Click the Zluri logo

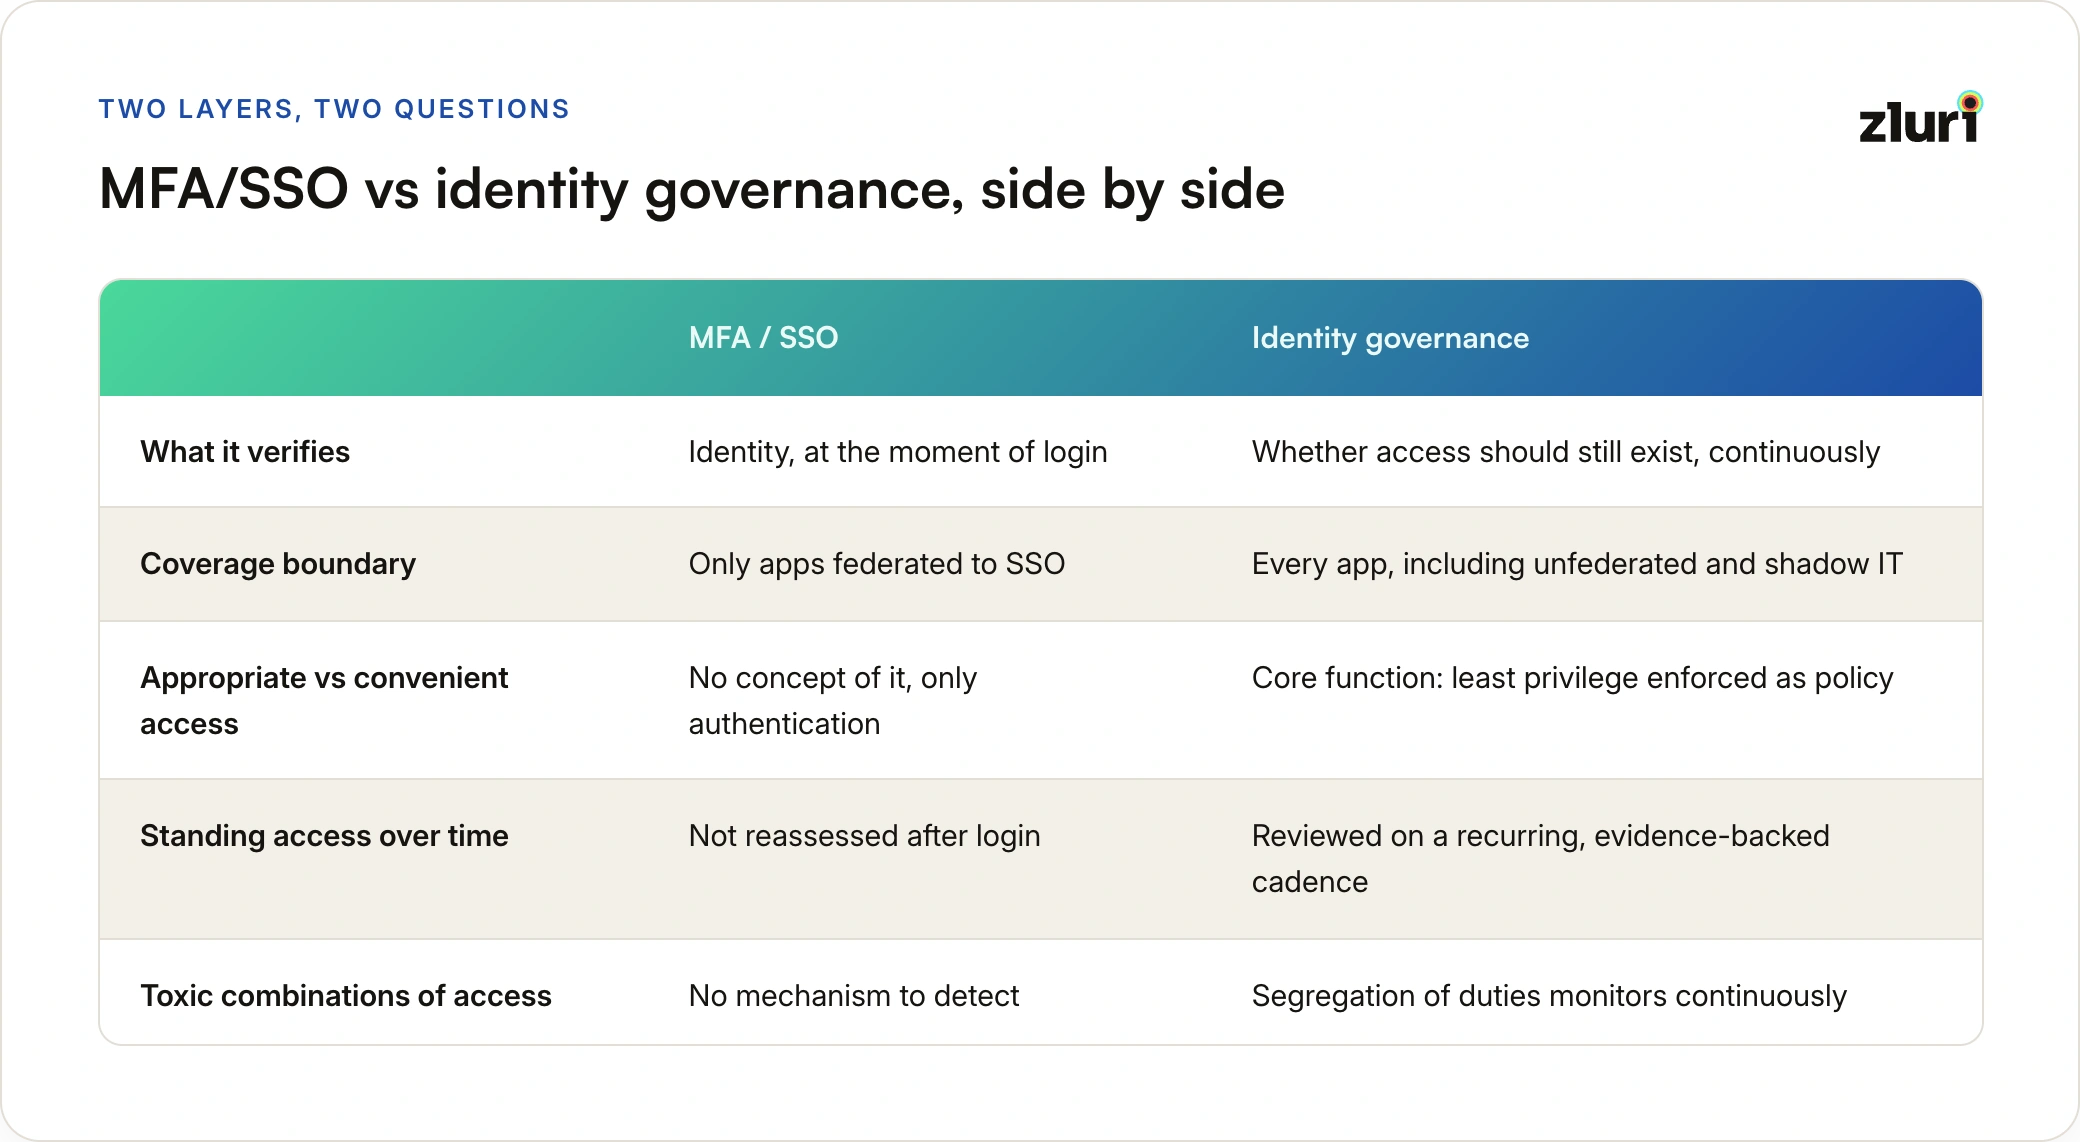[1921, 118]
